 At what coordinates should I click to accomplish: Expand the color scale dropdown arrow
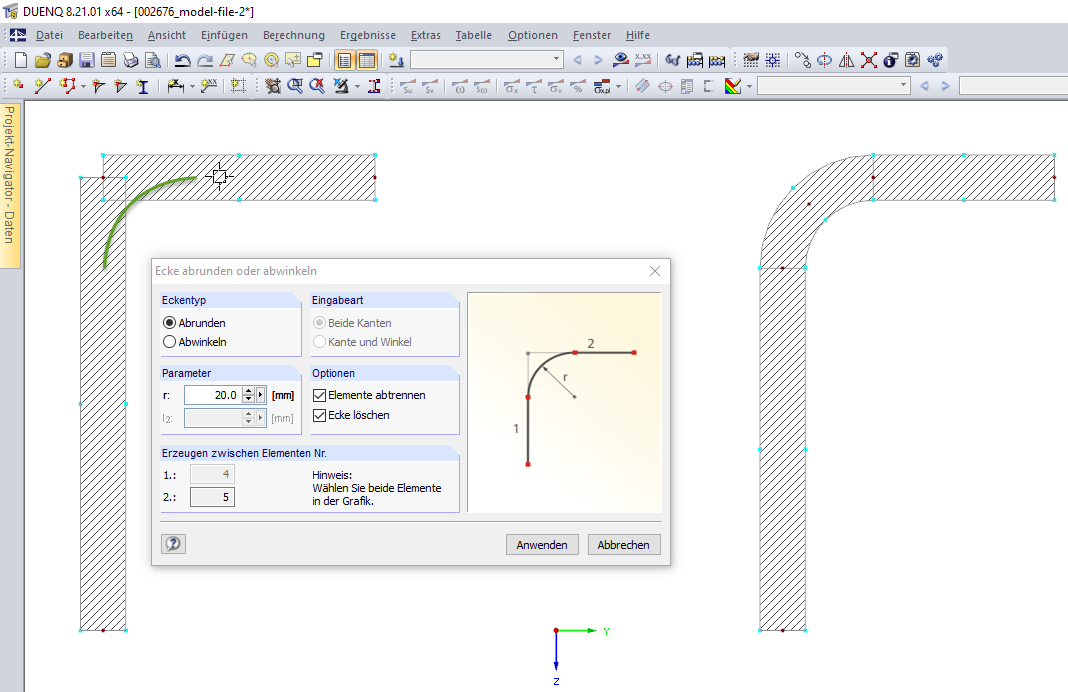pos(749,86)
